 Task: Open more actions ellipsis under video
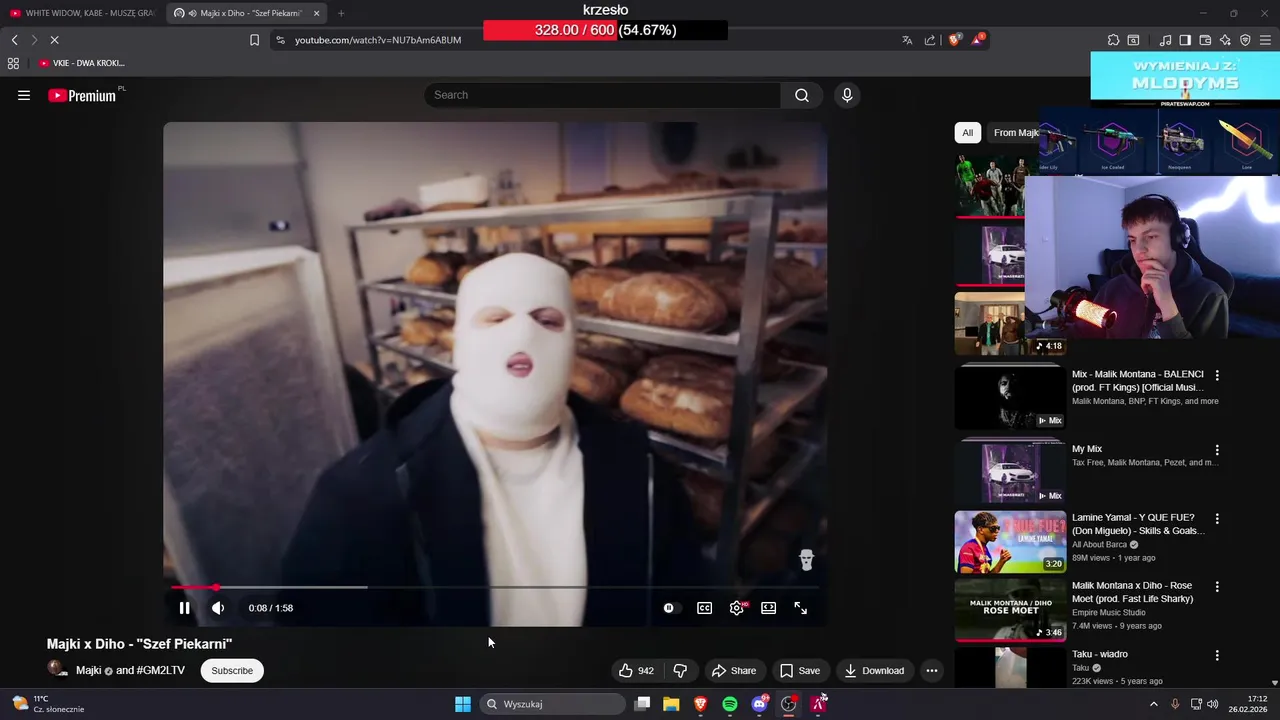(932, 671)
